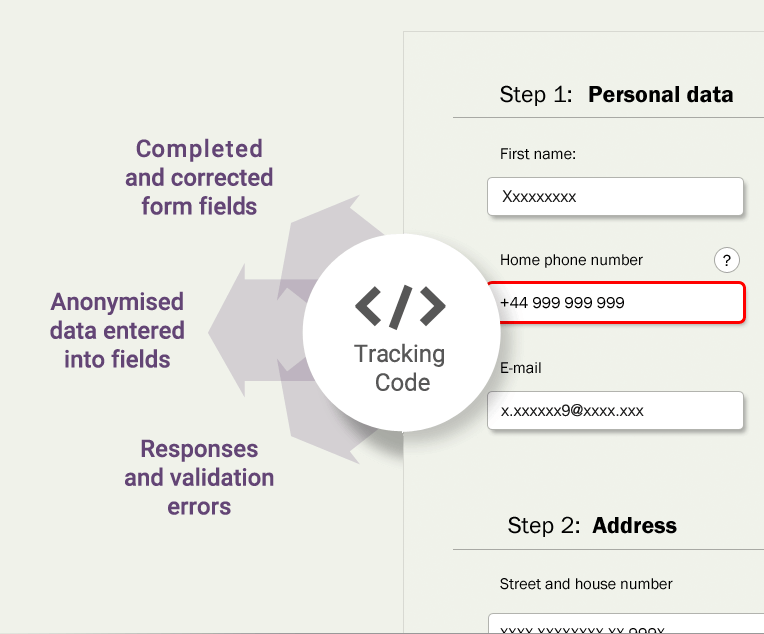
Task: Click the question mark help icon
Action: click(x=726, y=260)
